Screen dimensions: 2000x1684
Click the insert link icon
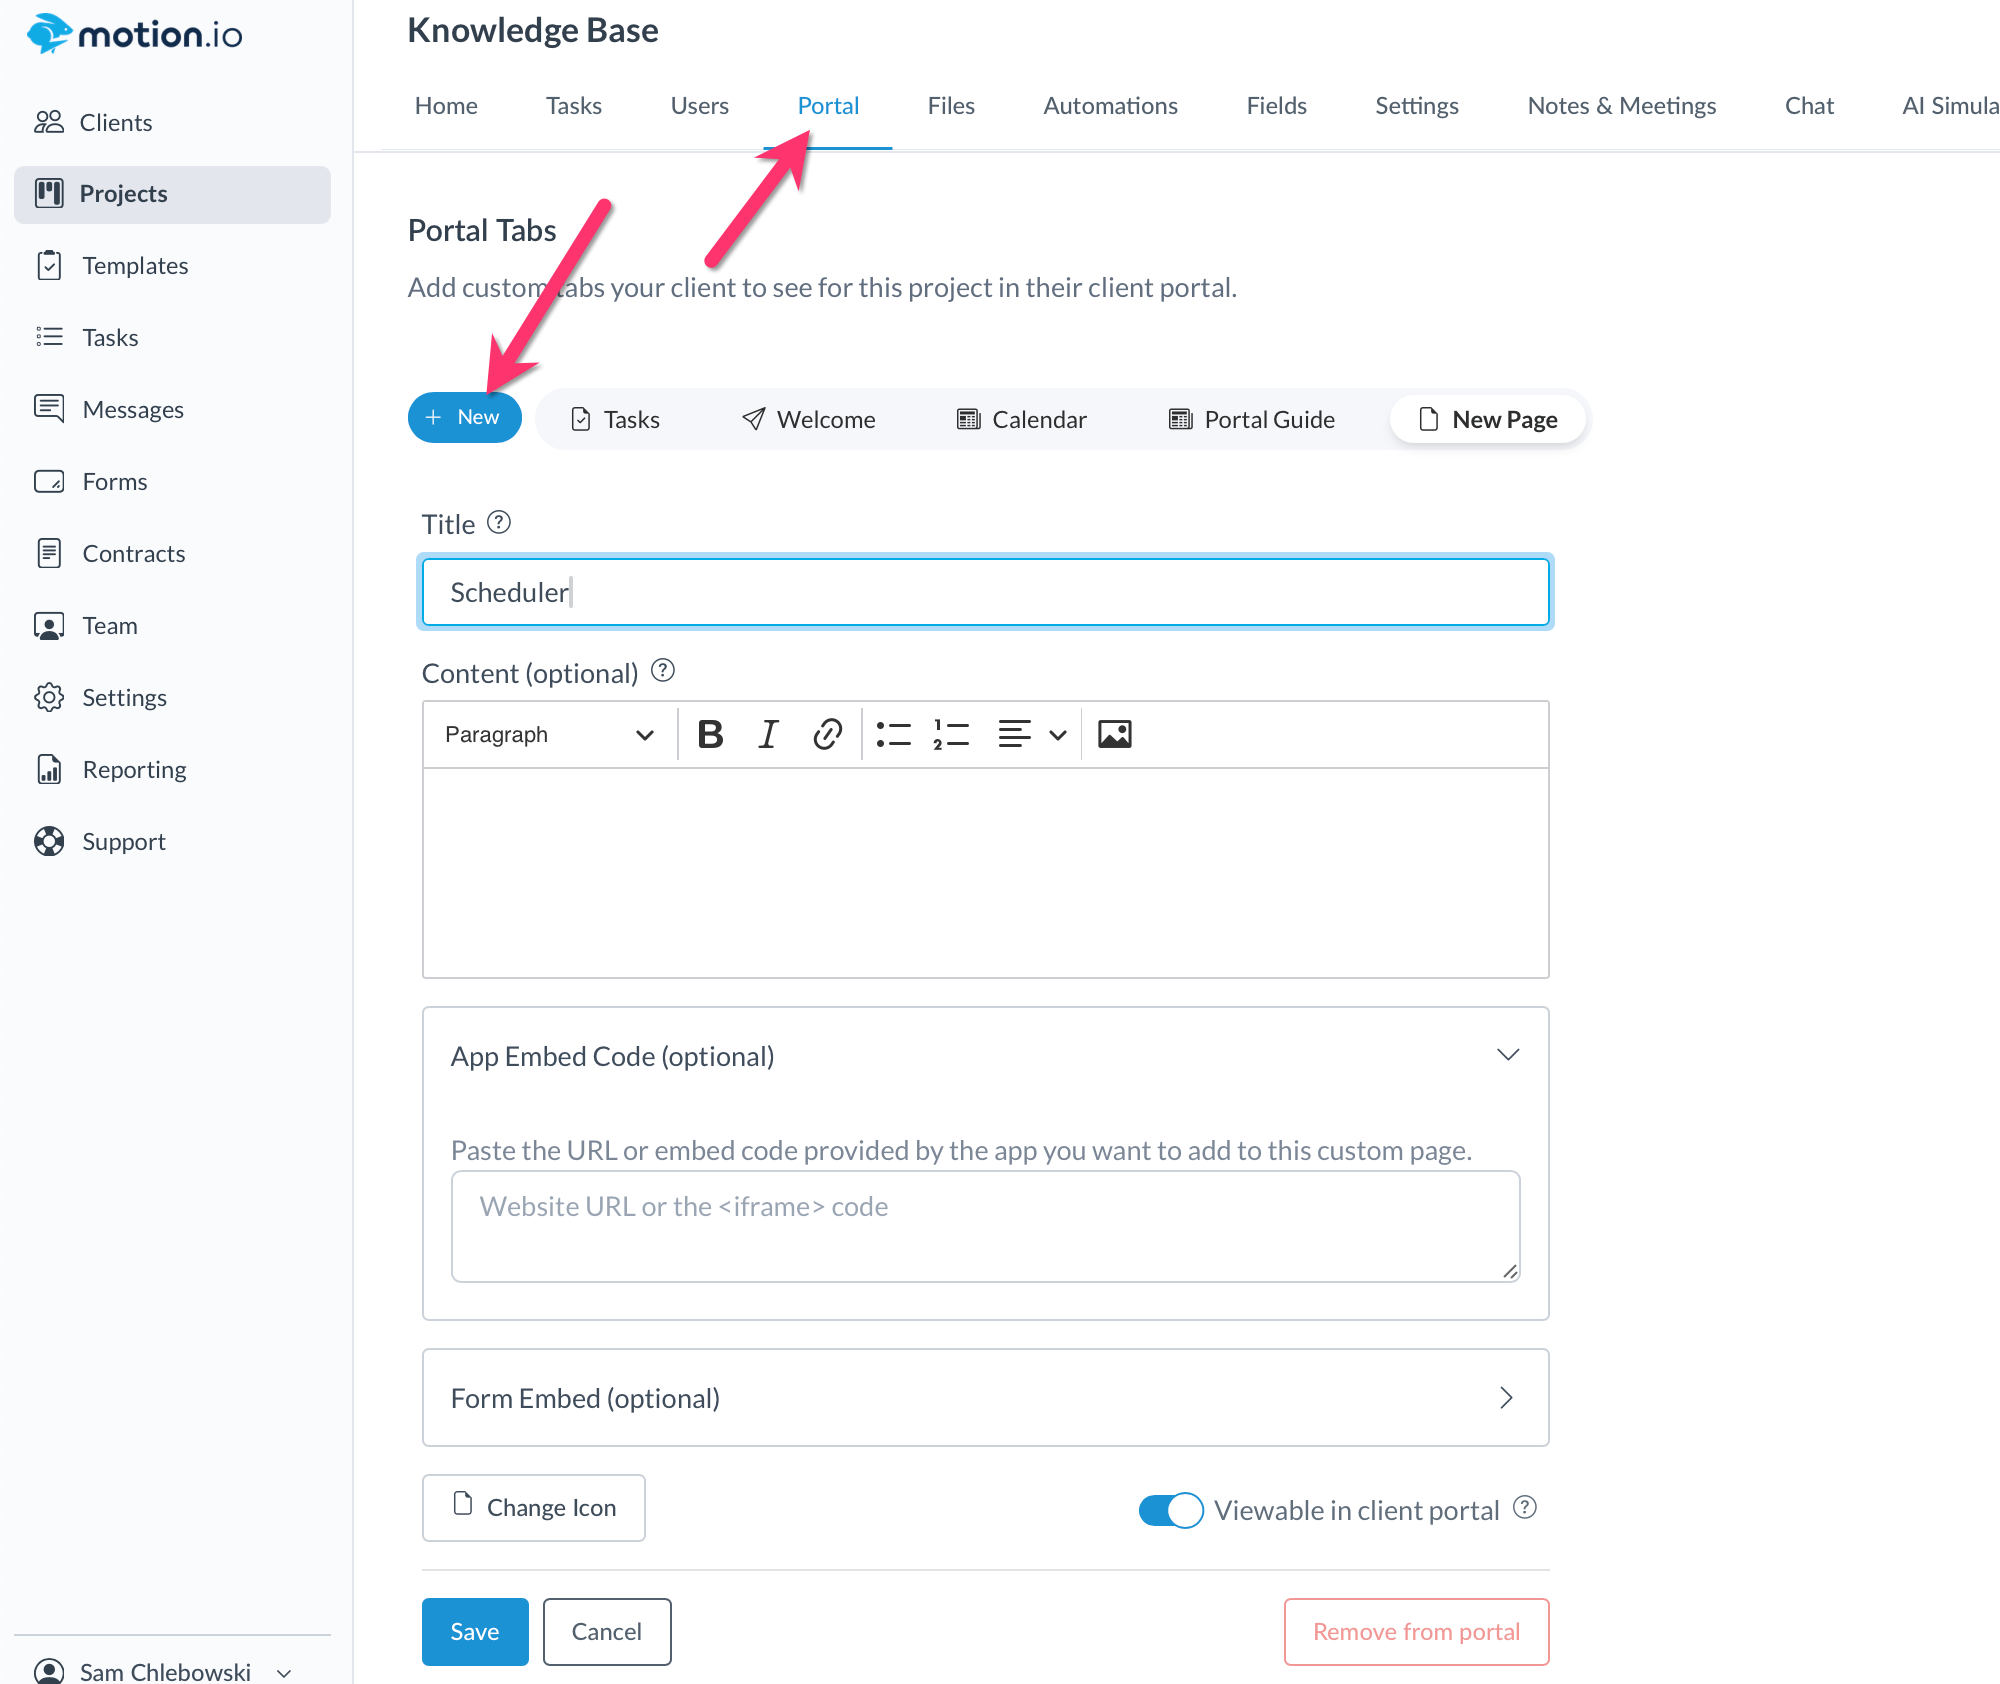(x=827, y=735)
